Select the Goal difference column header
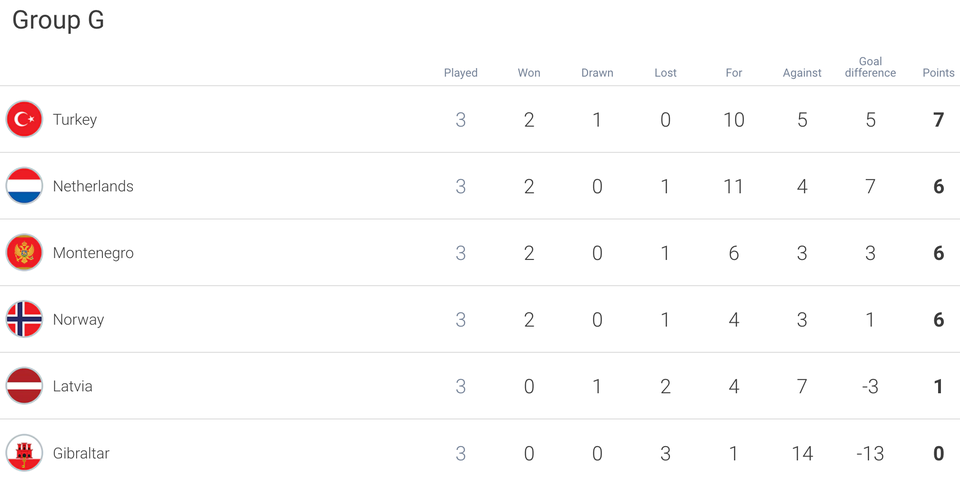The width and height of the screenshot is (960, 478). (x=870, y=67)
